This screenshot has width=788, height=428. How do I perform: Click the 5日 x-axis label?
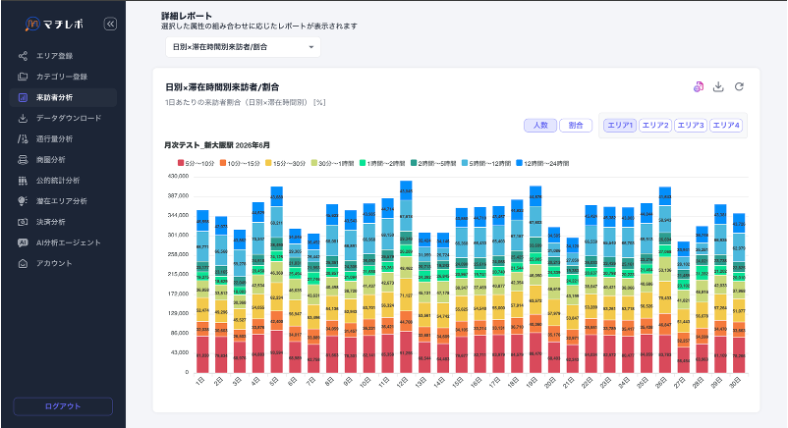tap(274, 381)
